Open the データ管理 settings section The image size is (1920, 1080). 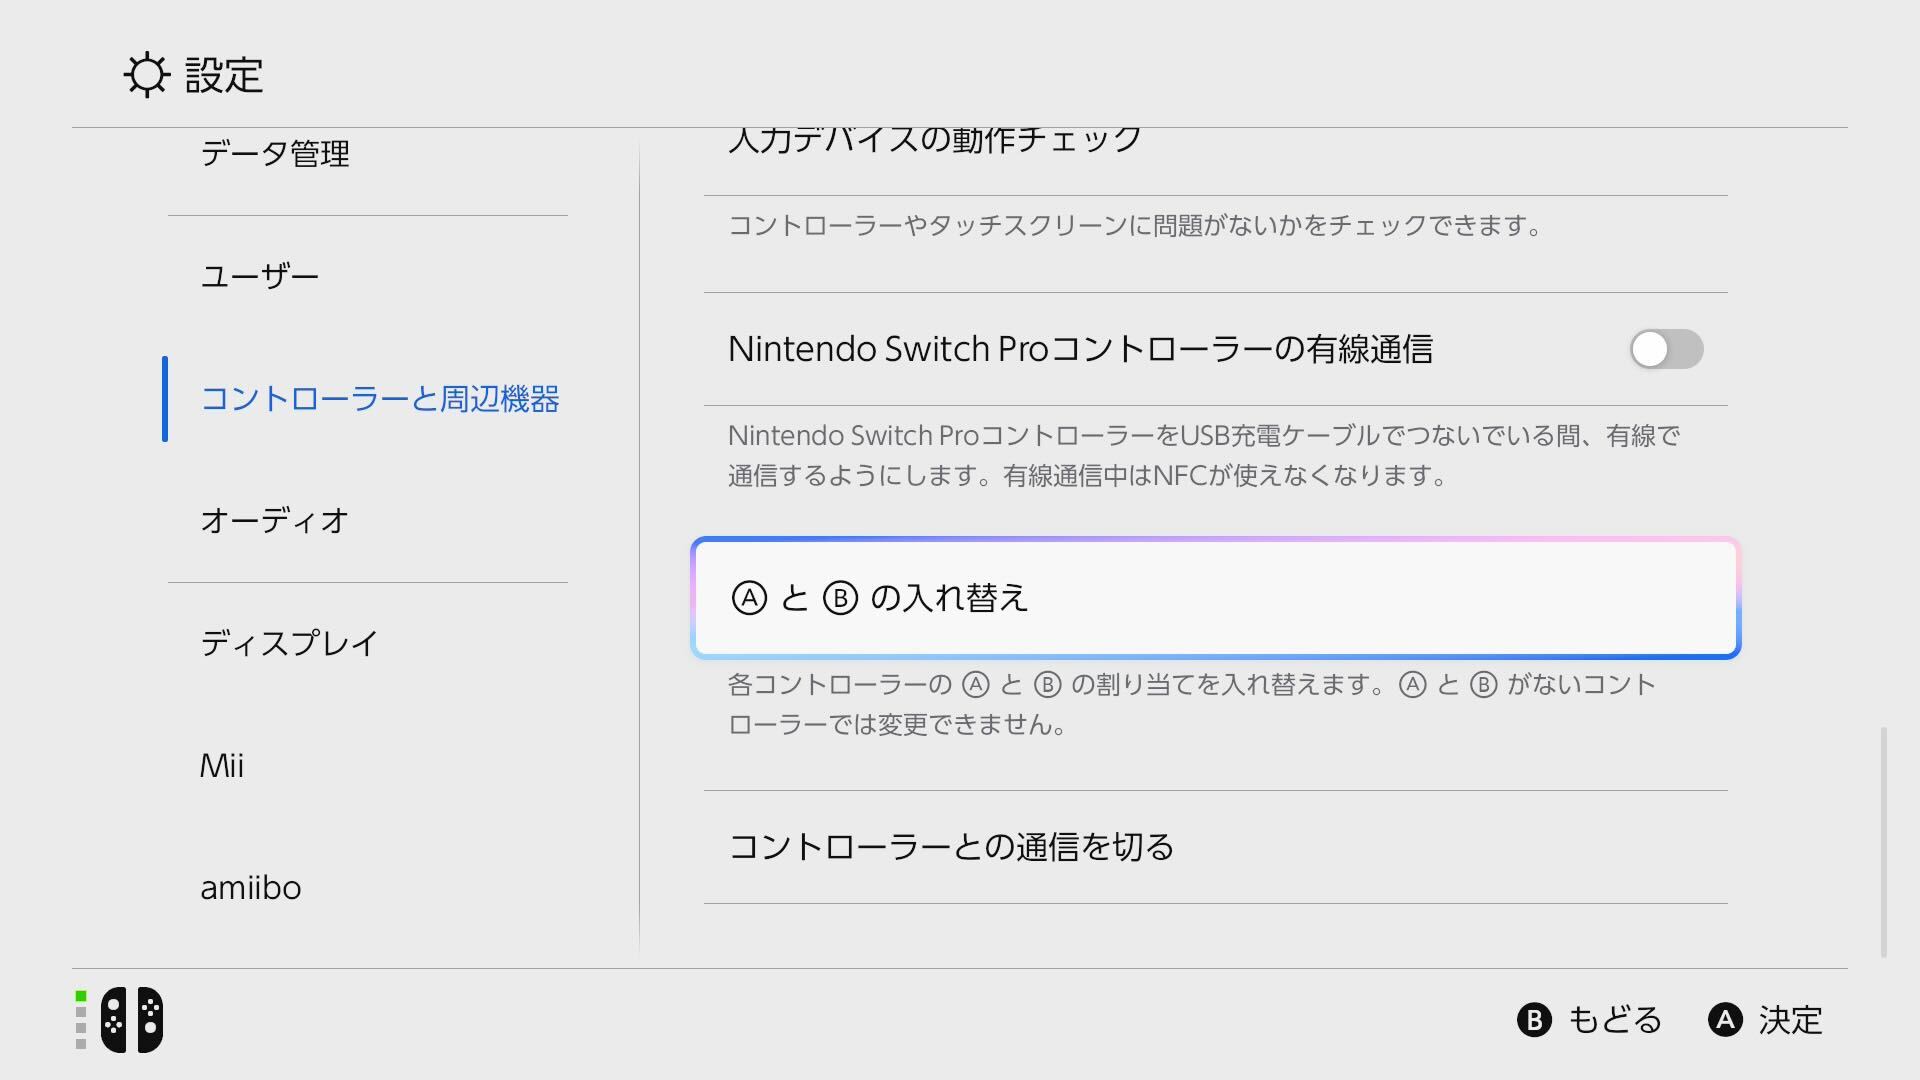(x=275, y=154)
